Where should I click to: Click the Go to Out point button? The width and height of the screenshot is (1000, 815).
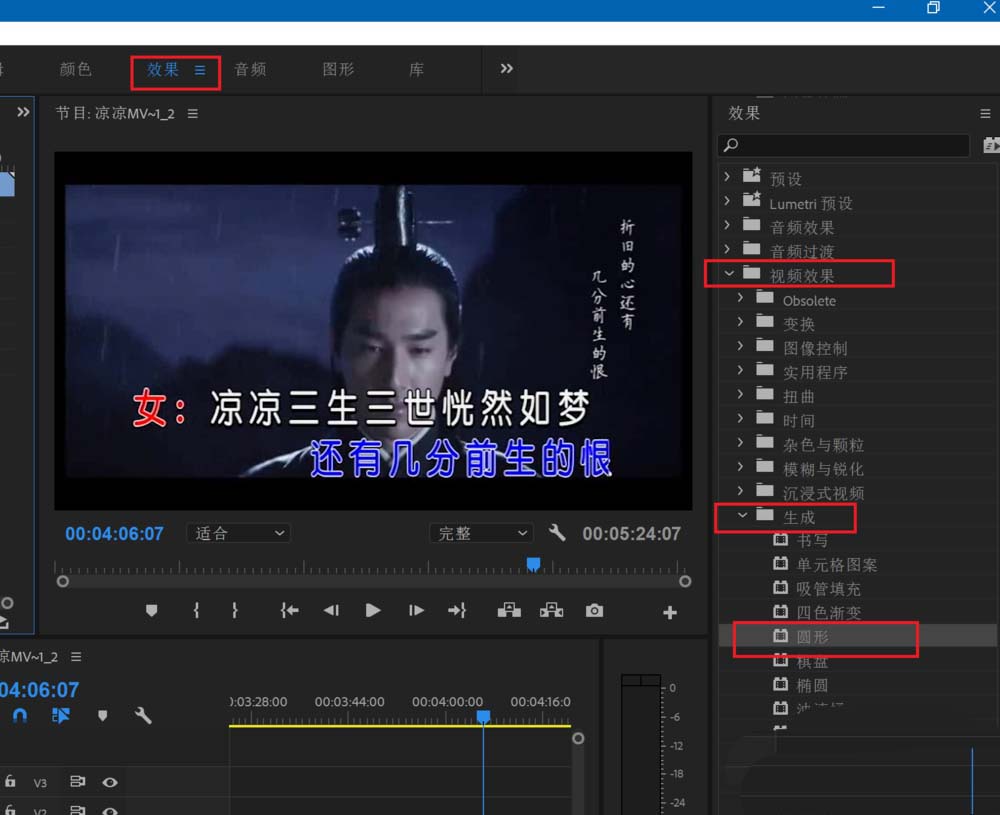click(x=457, y=610)
